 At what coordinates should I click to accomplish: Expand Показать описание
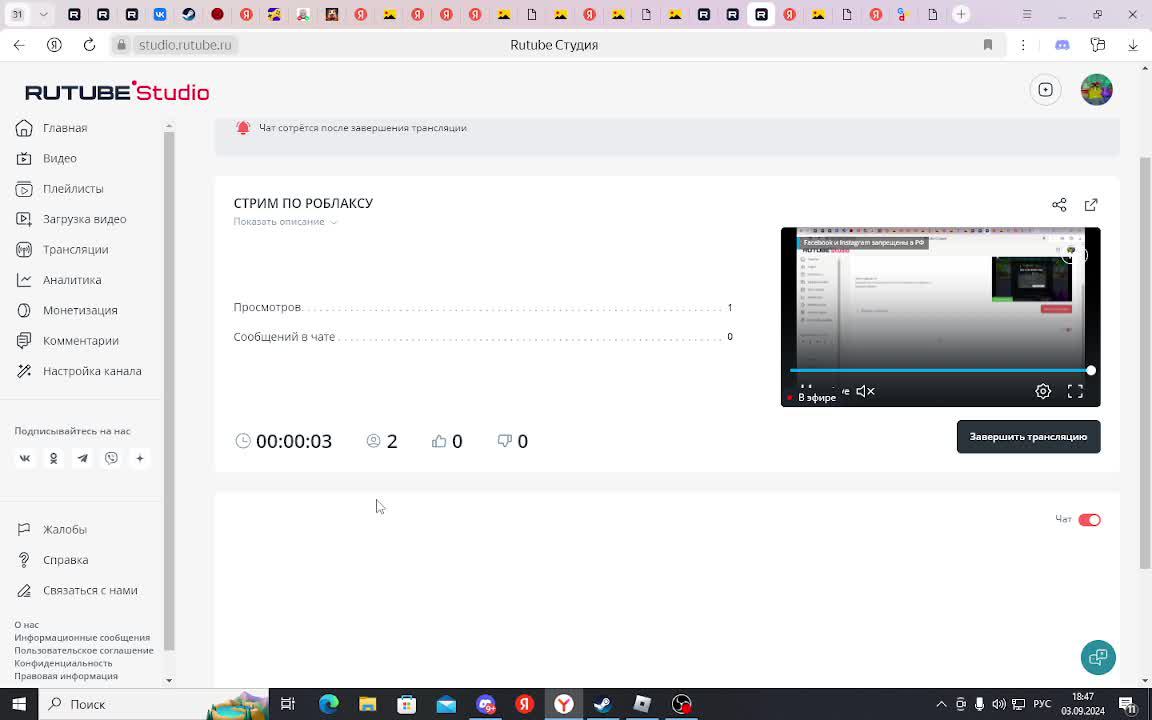285,222
